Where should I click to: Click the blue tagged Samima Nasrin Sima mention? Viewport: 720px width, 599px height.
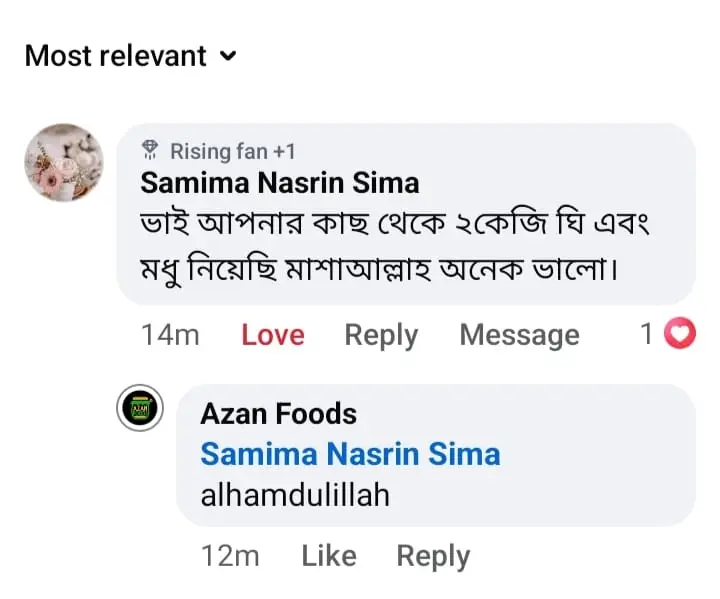click(350, 454)
